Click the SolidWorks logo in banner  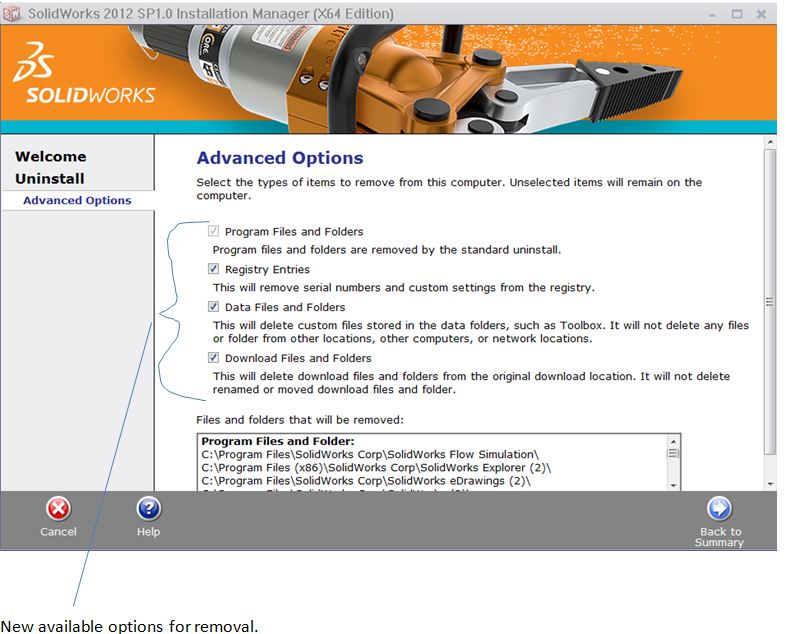point(83,78)
